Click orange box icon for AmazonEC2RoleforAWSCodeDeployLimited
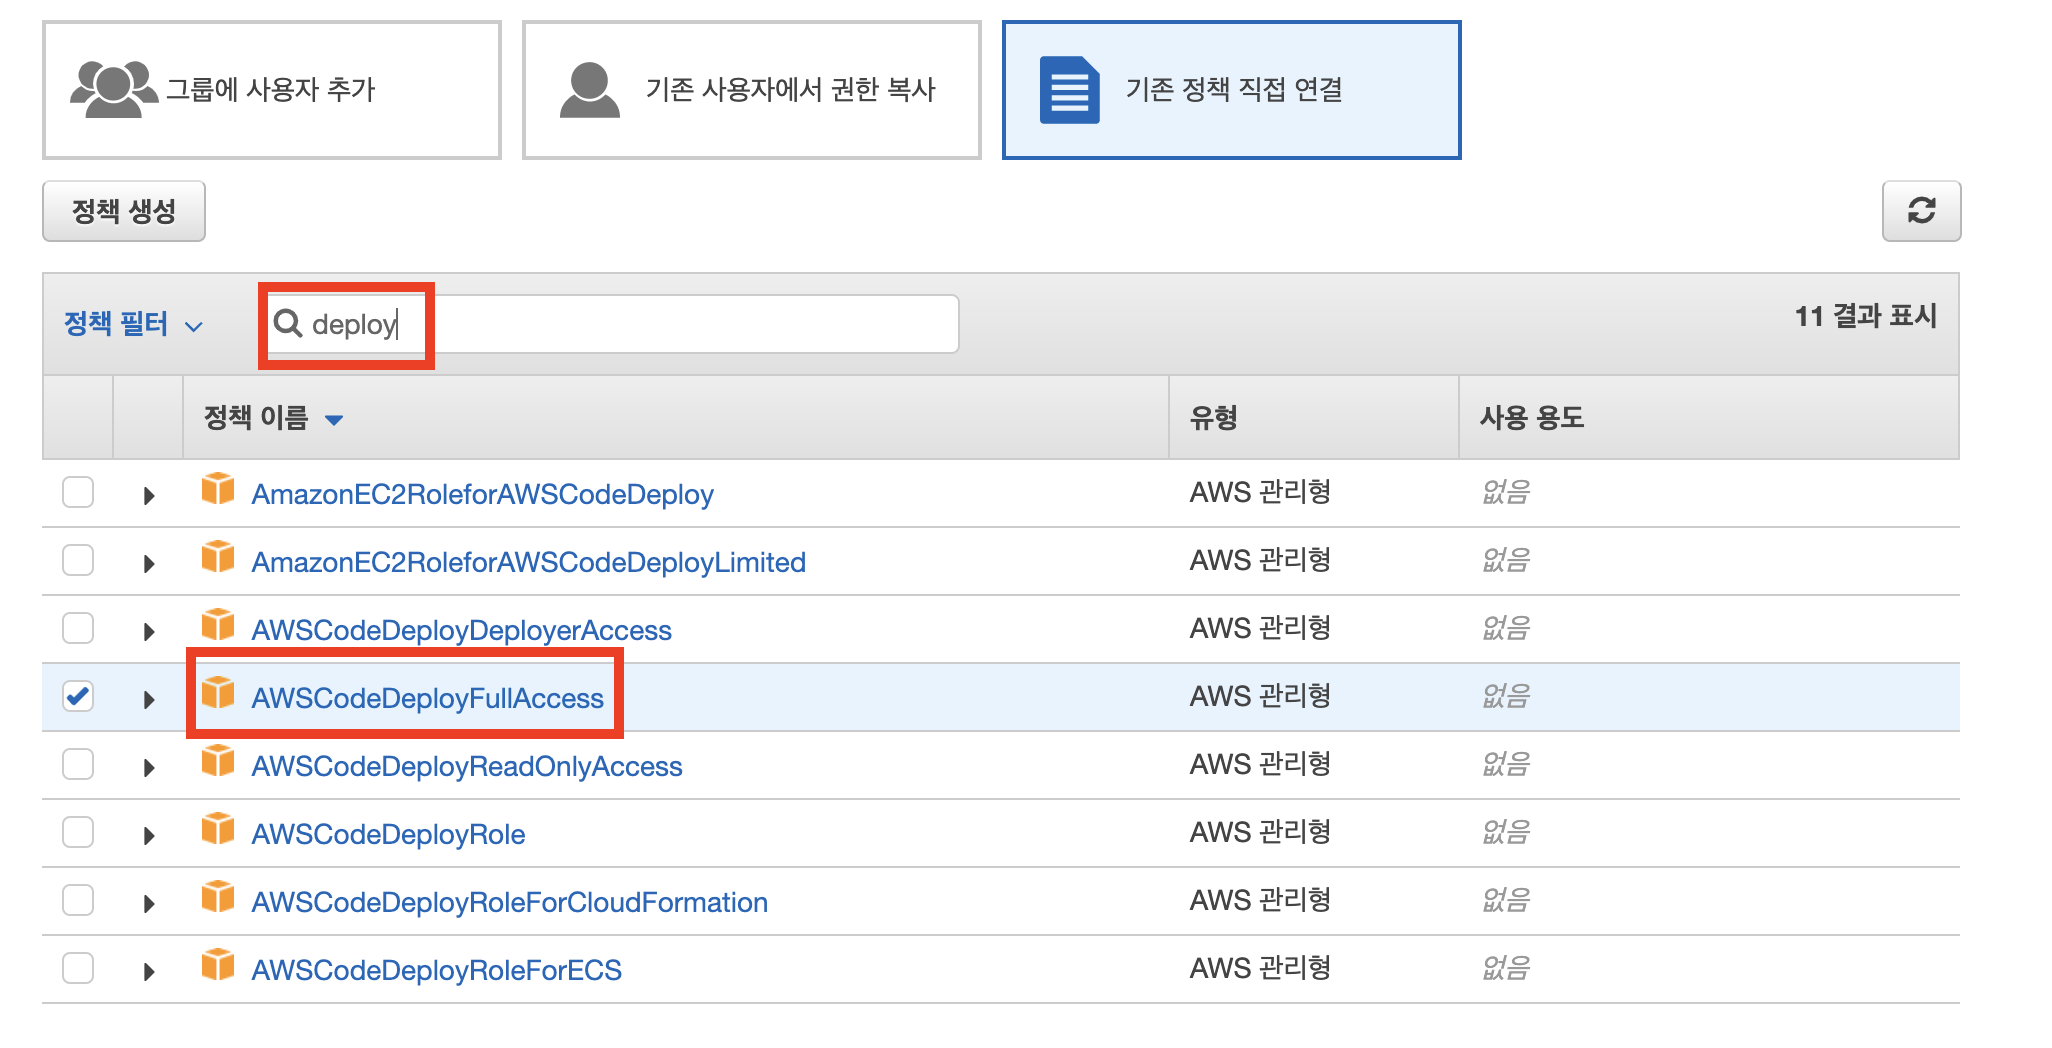 [x=218, y=557]
